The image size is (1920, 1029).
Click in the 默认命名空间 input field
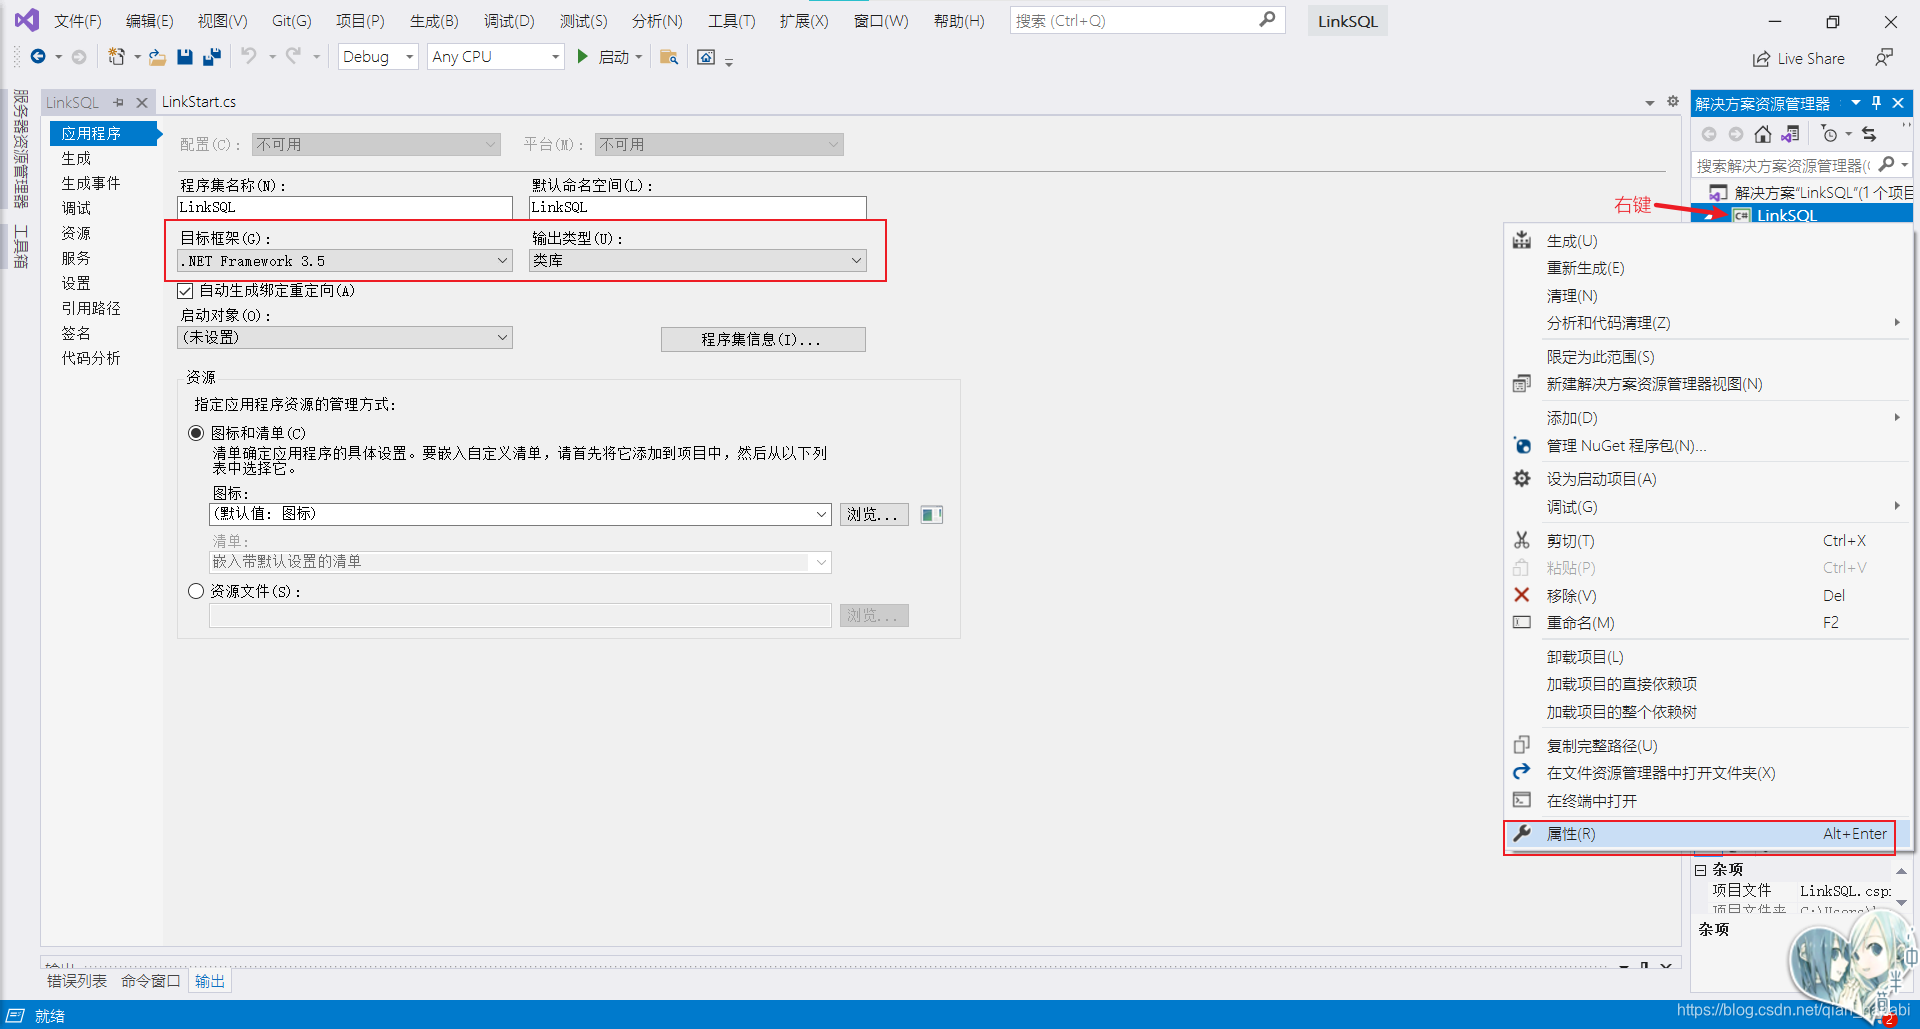697,207
